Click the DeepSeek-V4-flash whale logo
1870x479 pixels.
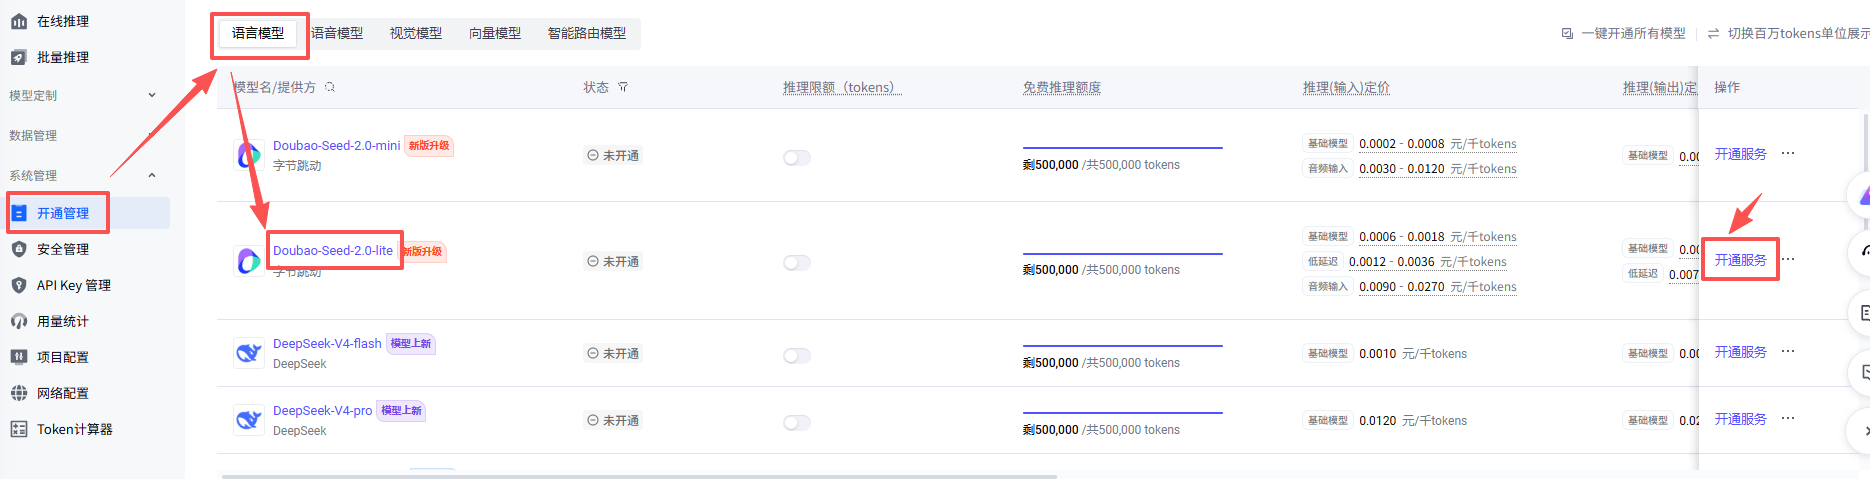pyautogui.click(x=249, y=353)
